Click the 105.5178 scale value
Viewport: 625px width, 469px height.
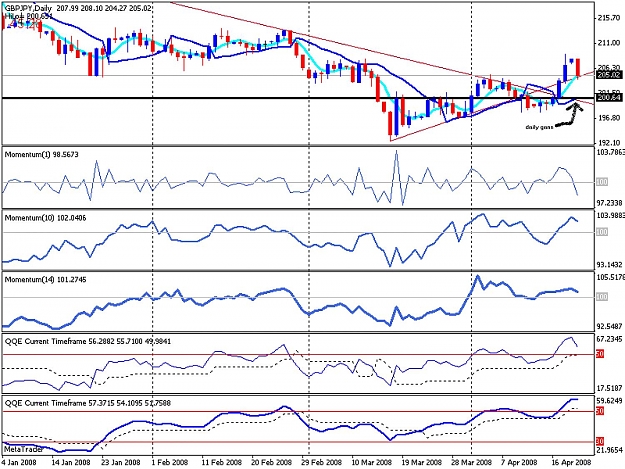[x=610, y=277]
